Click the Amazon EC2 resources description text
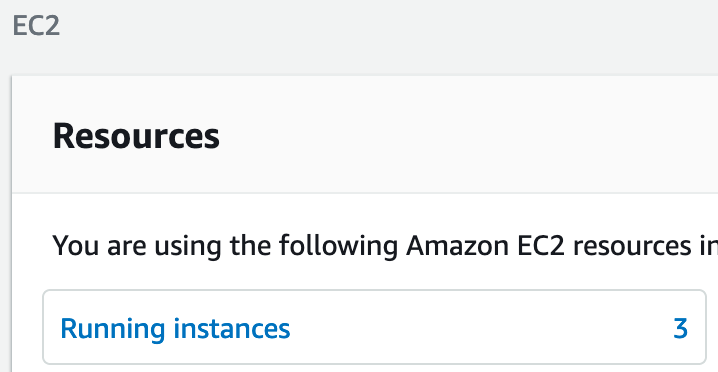This screenshot has height=372, width=718. click(385, 246)
